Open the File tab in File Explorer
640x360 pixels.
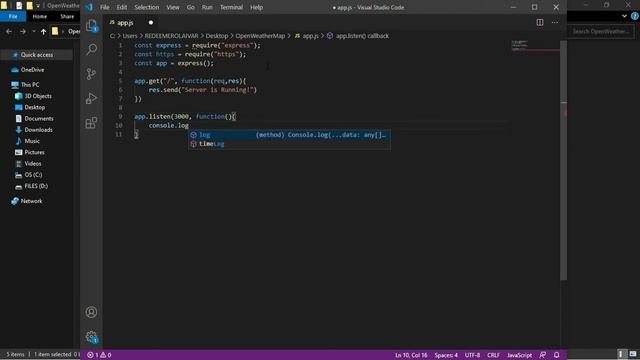click(13, 16)
